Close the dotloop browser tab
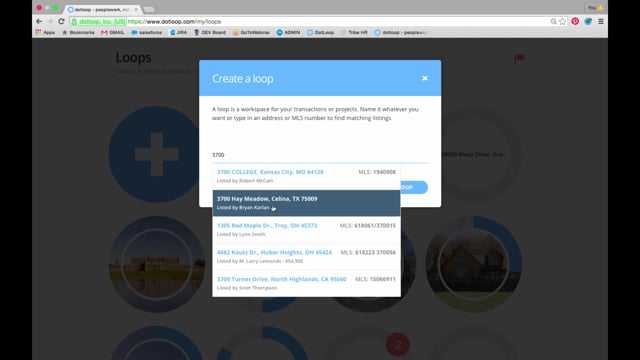 136,9
